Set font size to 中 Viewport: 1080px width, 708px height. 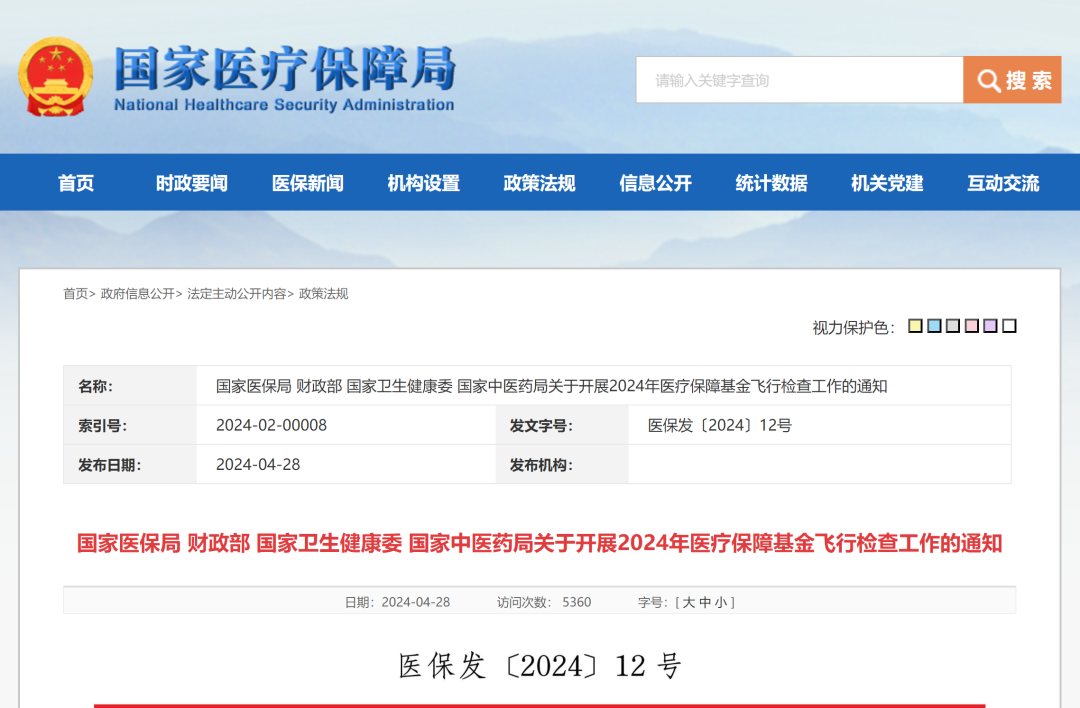(705, 603)
